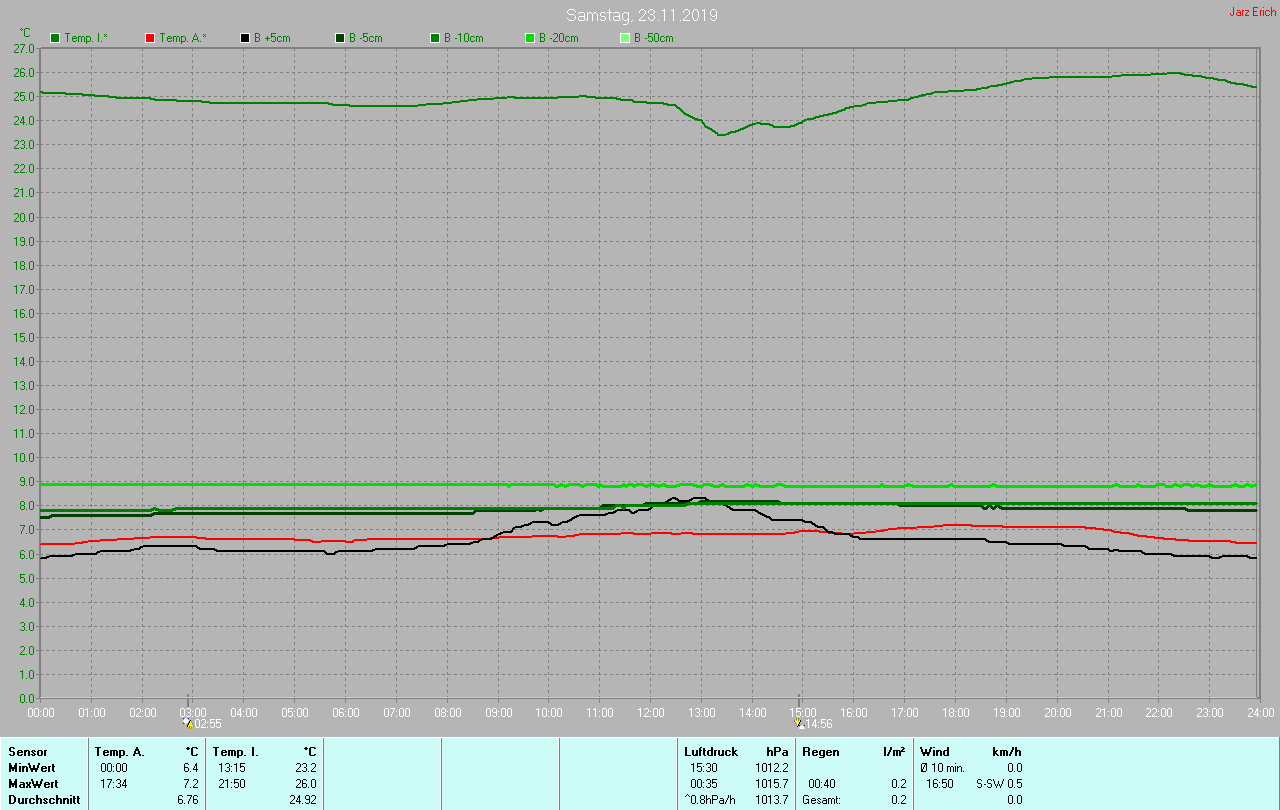Viewport: 1280px width, 810px height.
Task: Click the 27.0 value on the temperature axis
Action: (x=24, y=48)
